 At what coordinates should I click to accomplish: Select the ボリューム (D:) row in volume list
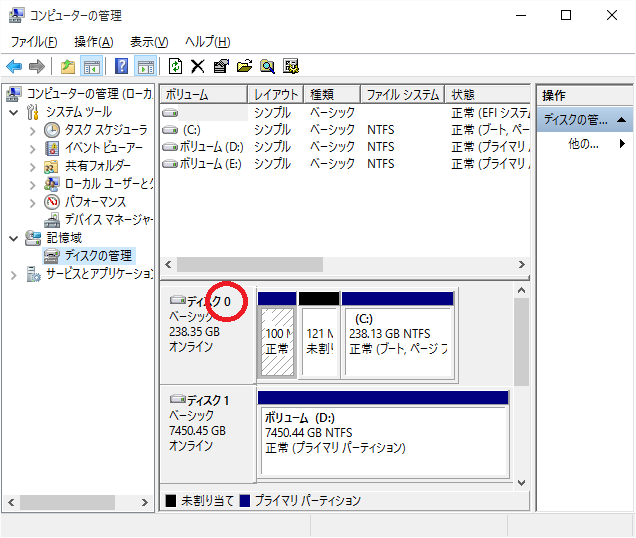(x=346, y=147)
